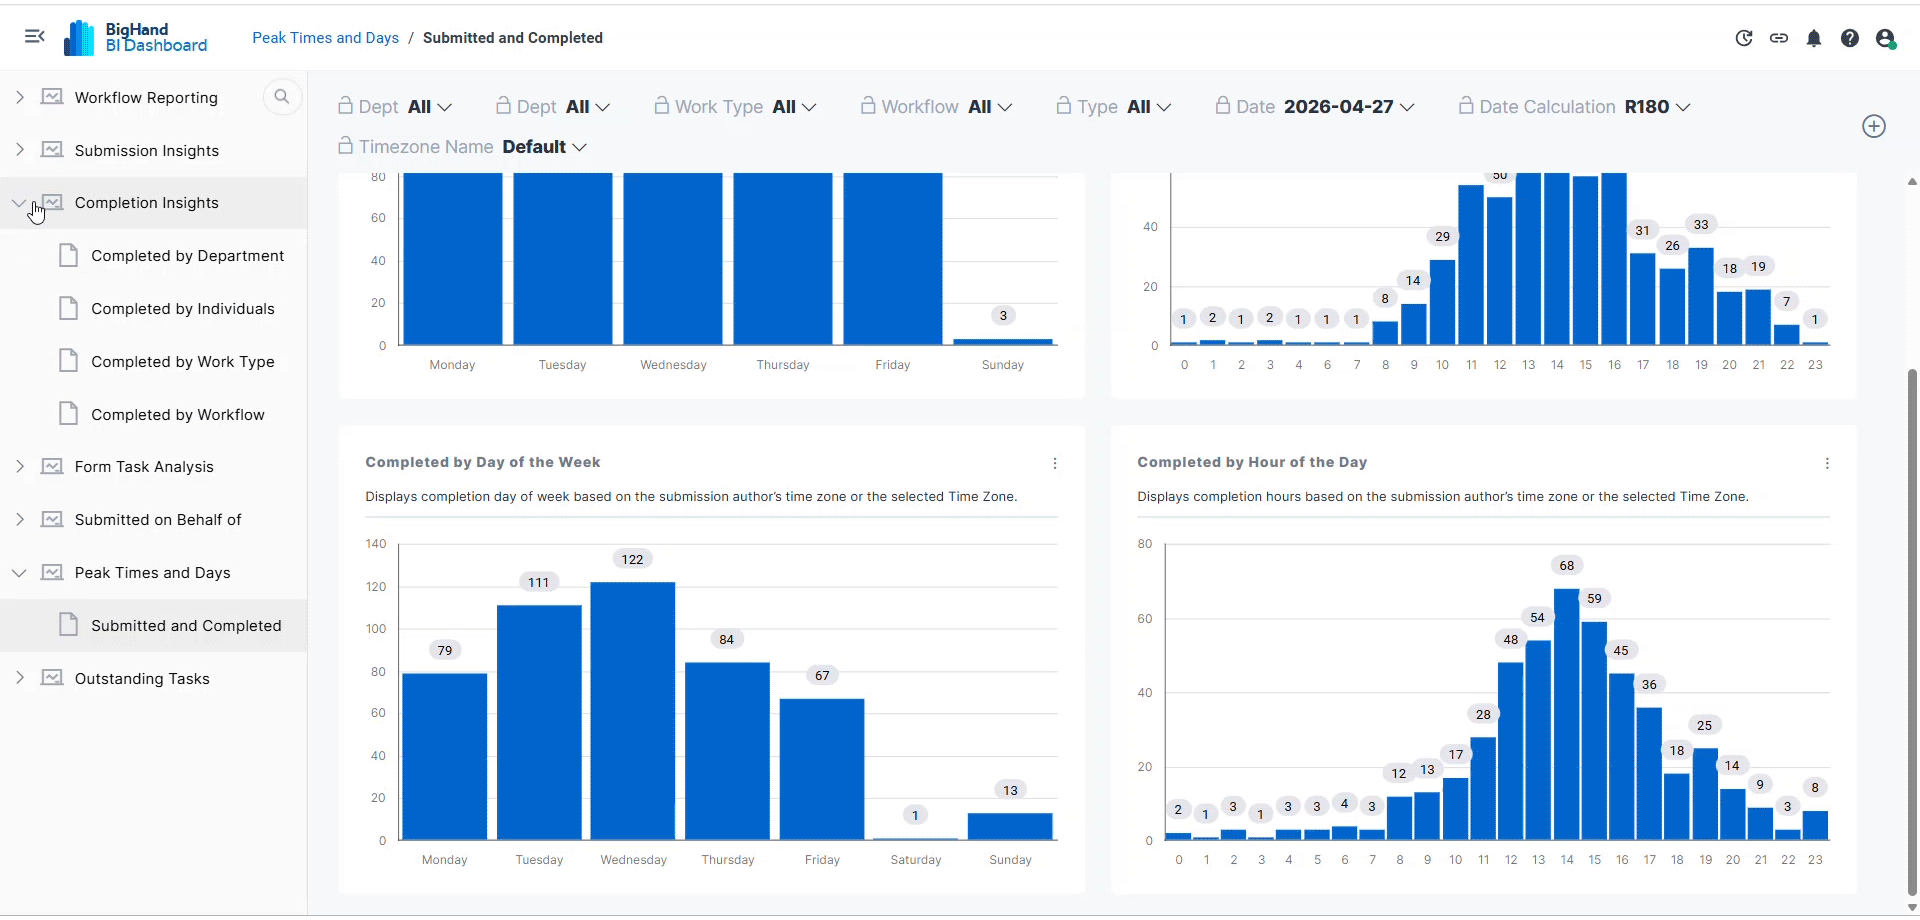
Task: Click the Completed by Department page icon
Action: (68, 255)
